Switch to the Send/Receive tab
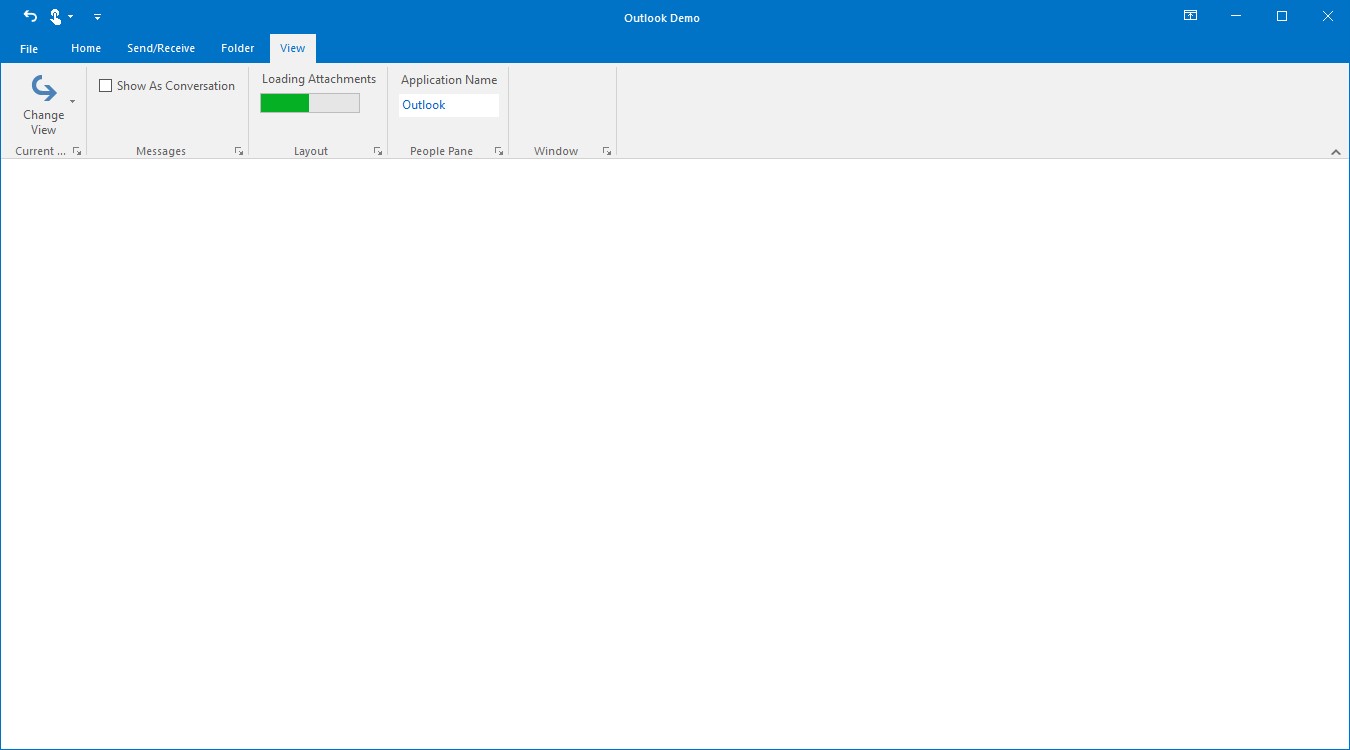1350x750 pixels. point(161,47)
